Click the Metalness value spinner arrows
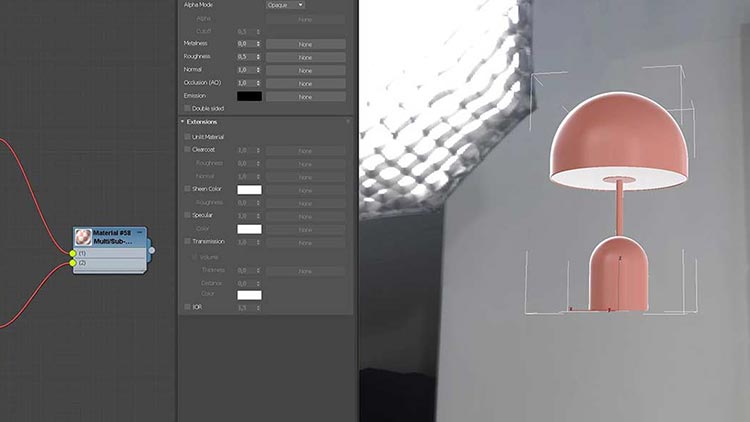750x422 pixels. 259,44
